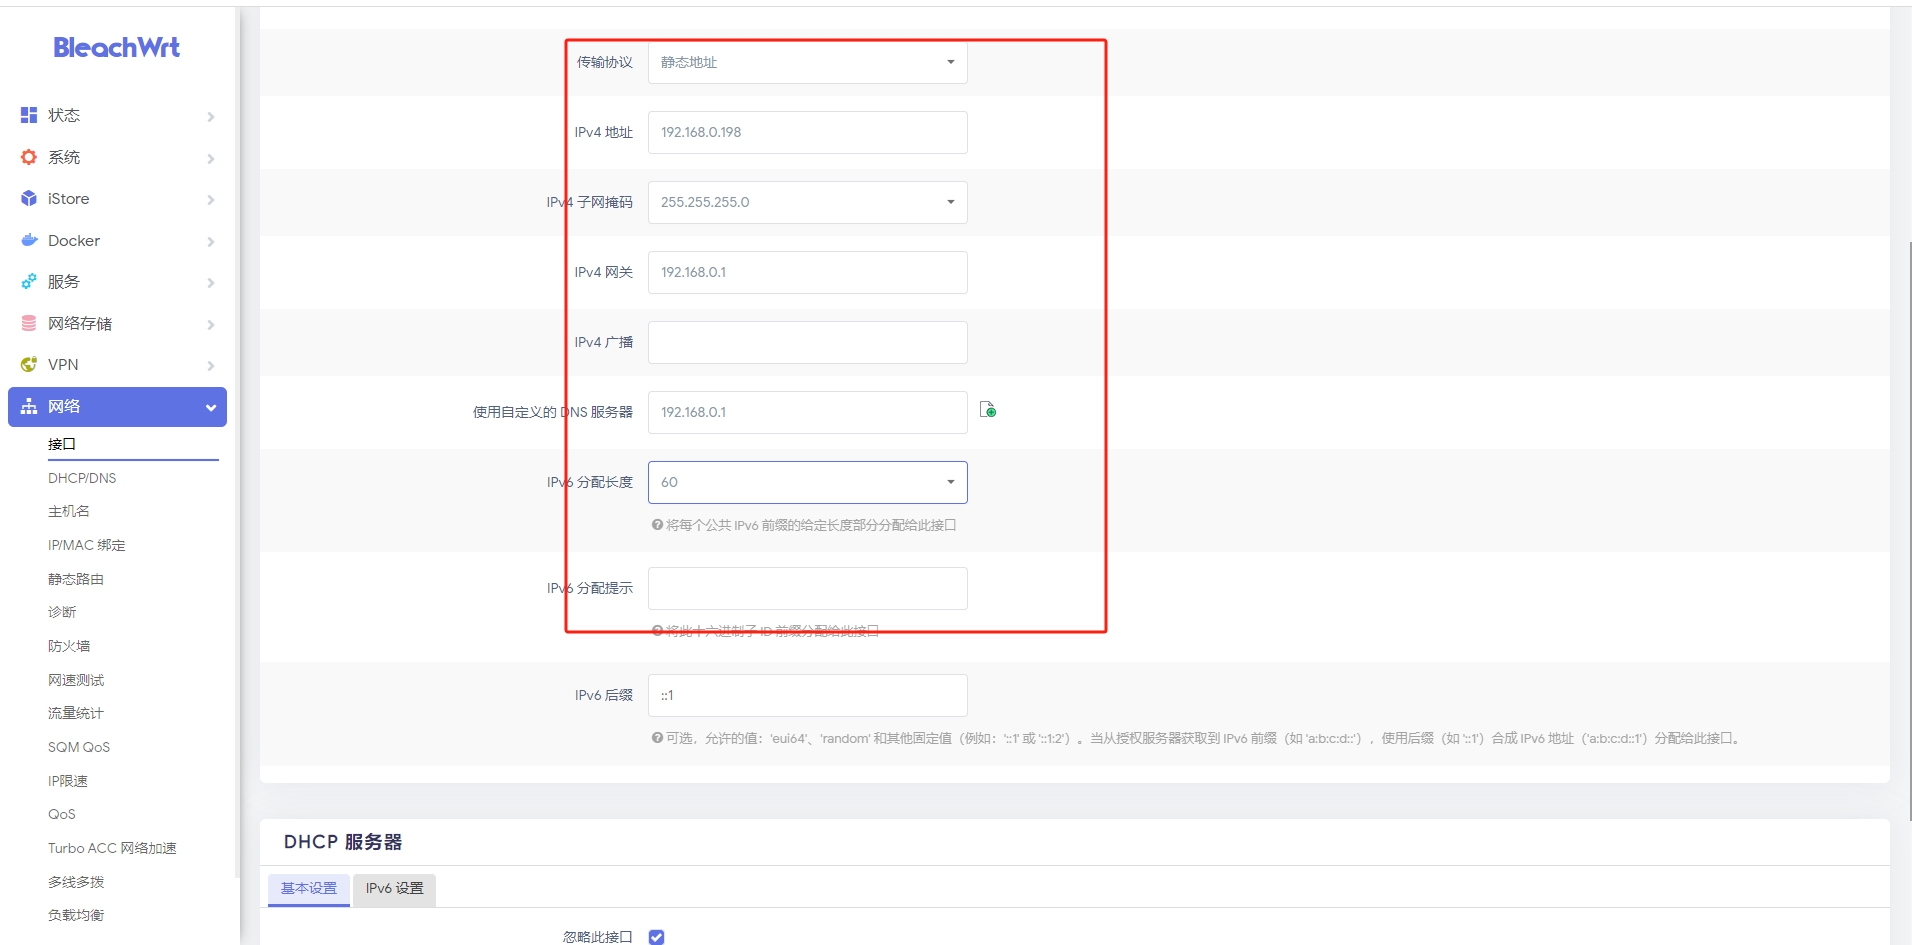Open the transfer protocol dropdown
This screenshot has width=1912, height=945.
coord(807,62)
